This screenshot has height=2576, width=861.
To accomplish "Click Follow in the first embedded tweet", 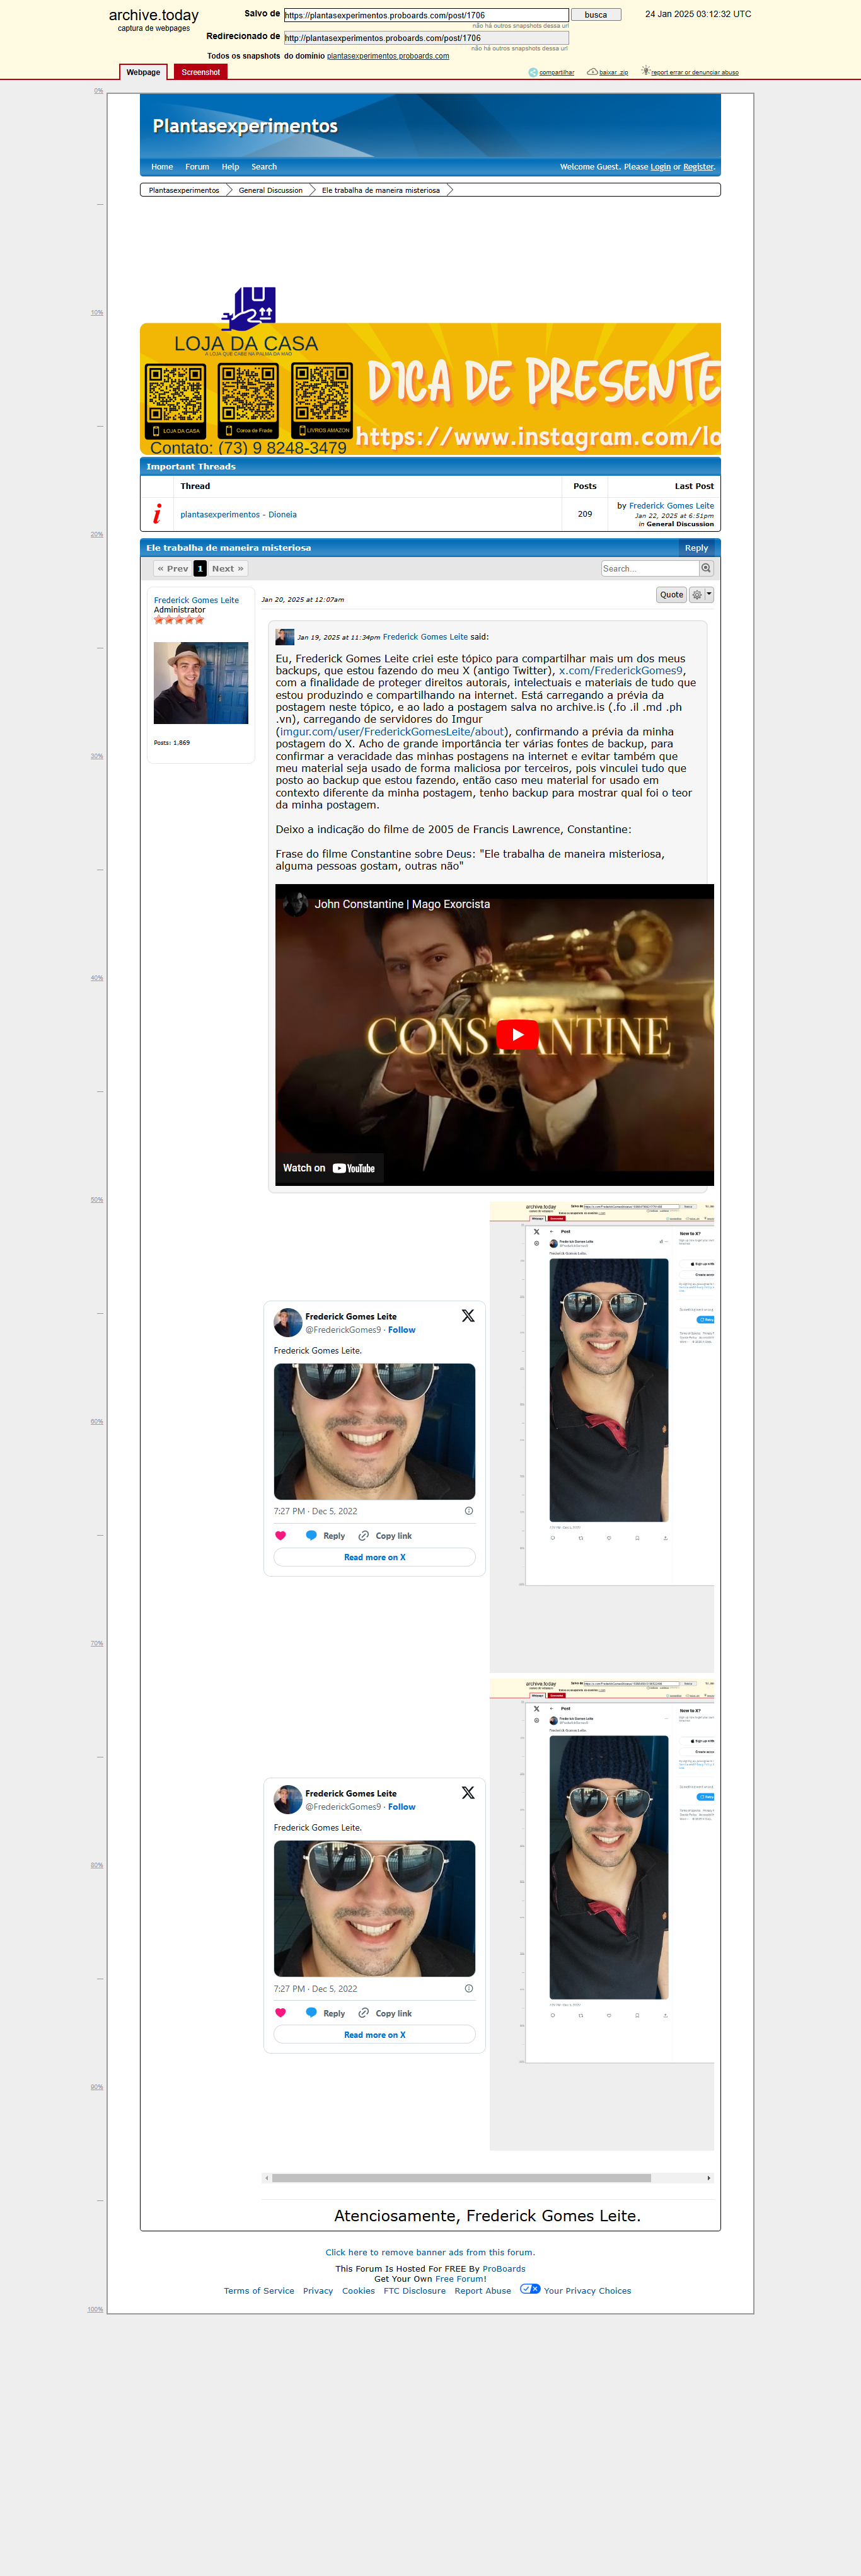I will coord(402,1330).
